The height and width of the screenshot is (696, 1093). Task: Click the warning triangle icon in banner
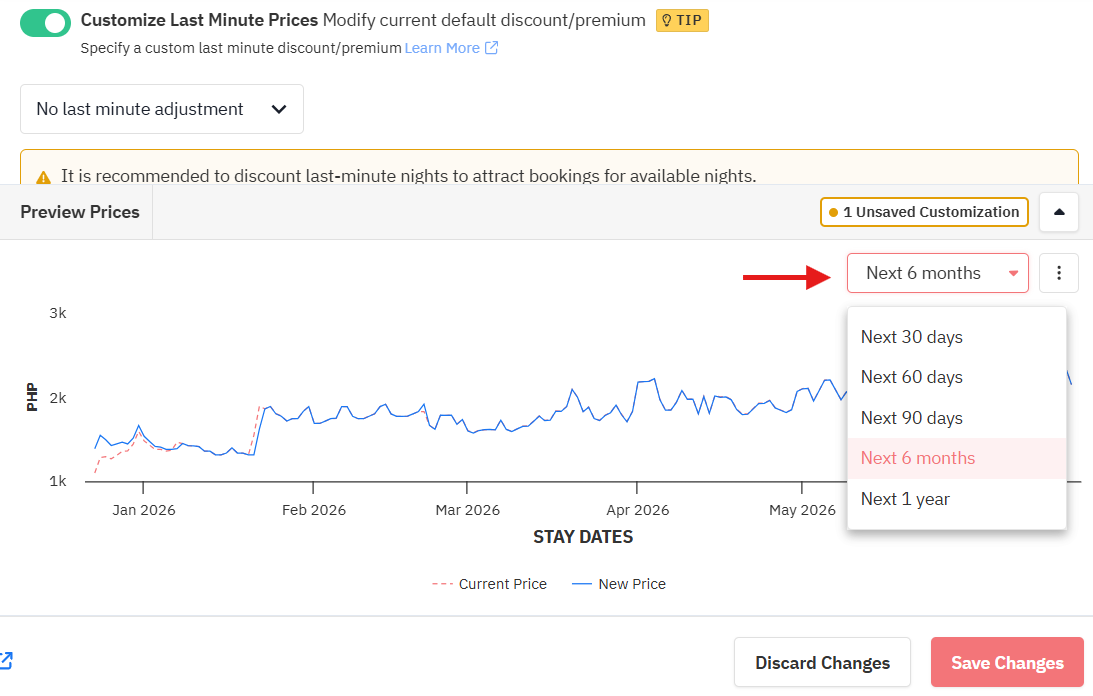(x=43, y=177)
